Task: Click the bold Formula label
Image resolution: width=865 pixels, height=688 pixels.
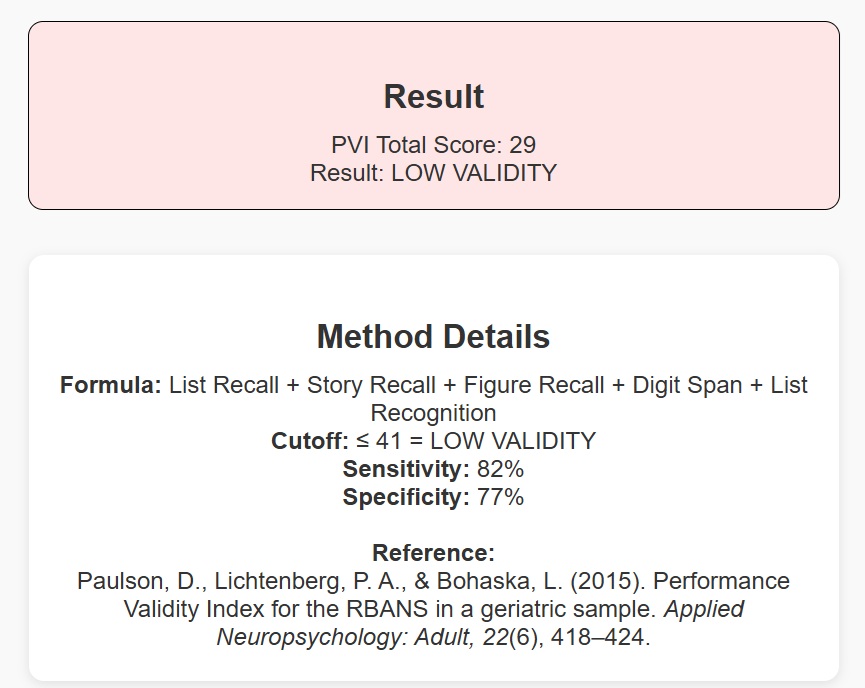Action: (110, 386)
